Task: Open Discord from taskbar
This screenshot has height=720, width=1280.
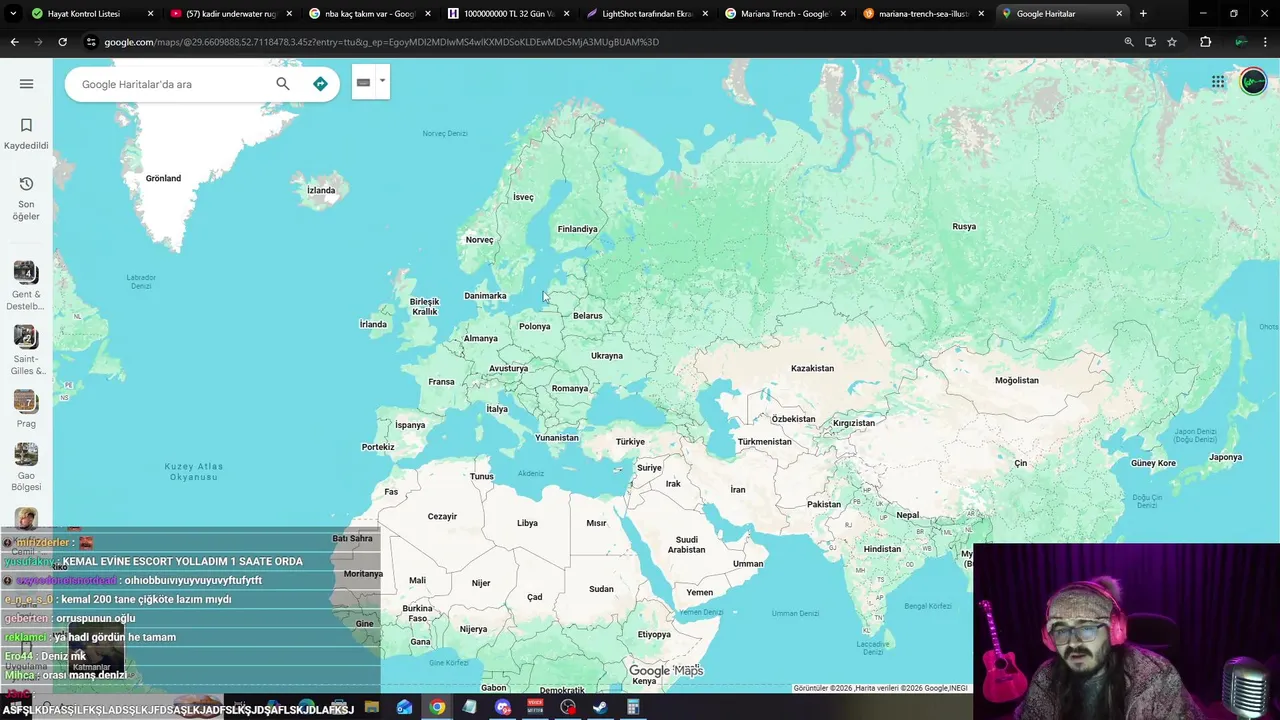Action: [502, 707]
